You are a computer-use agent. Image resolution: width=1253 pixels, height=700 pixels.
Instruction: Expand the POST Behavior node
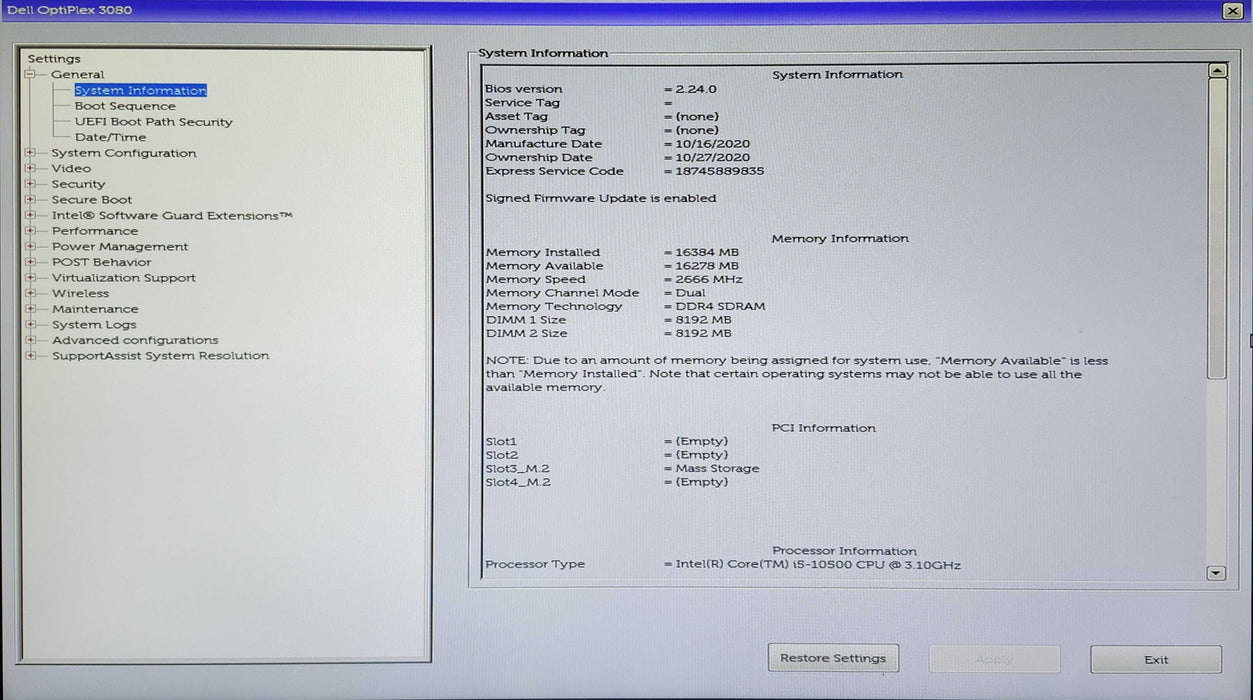pos(30,262)
